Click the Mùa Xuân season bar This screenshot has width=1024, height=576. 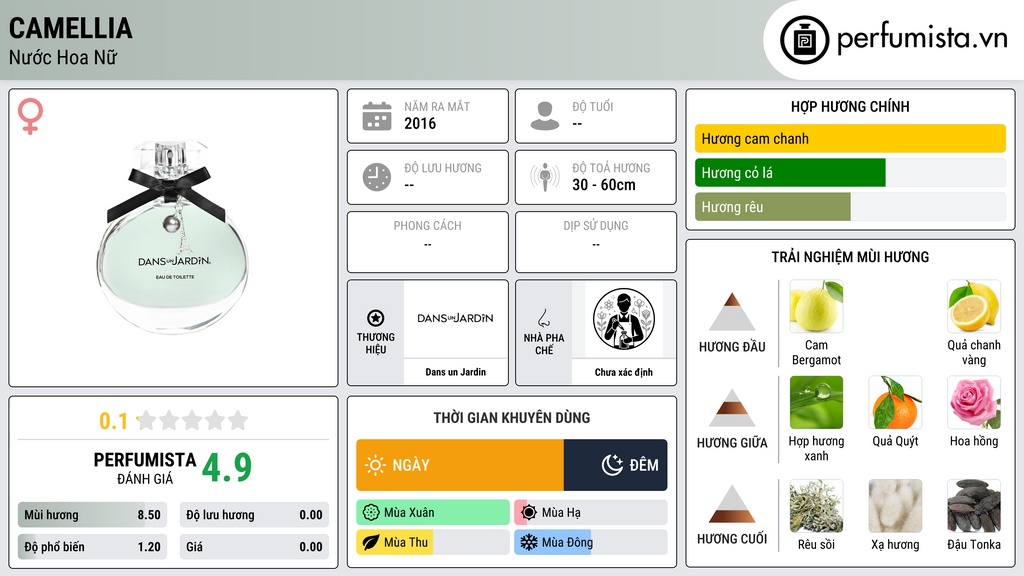pyautogui.click(x=433, y=513)
